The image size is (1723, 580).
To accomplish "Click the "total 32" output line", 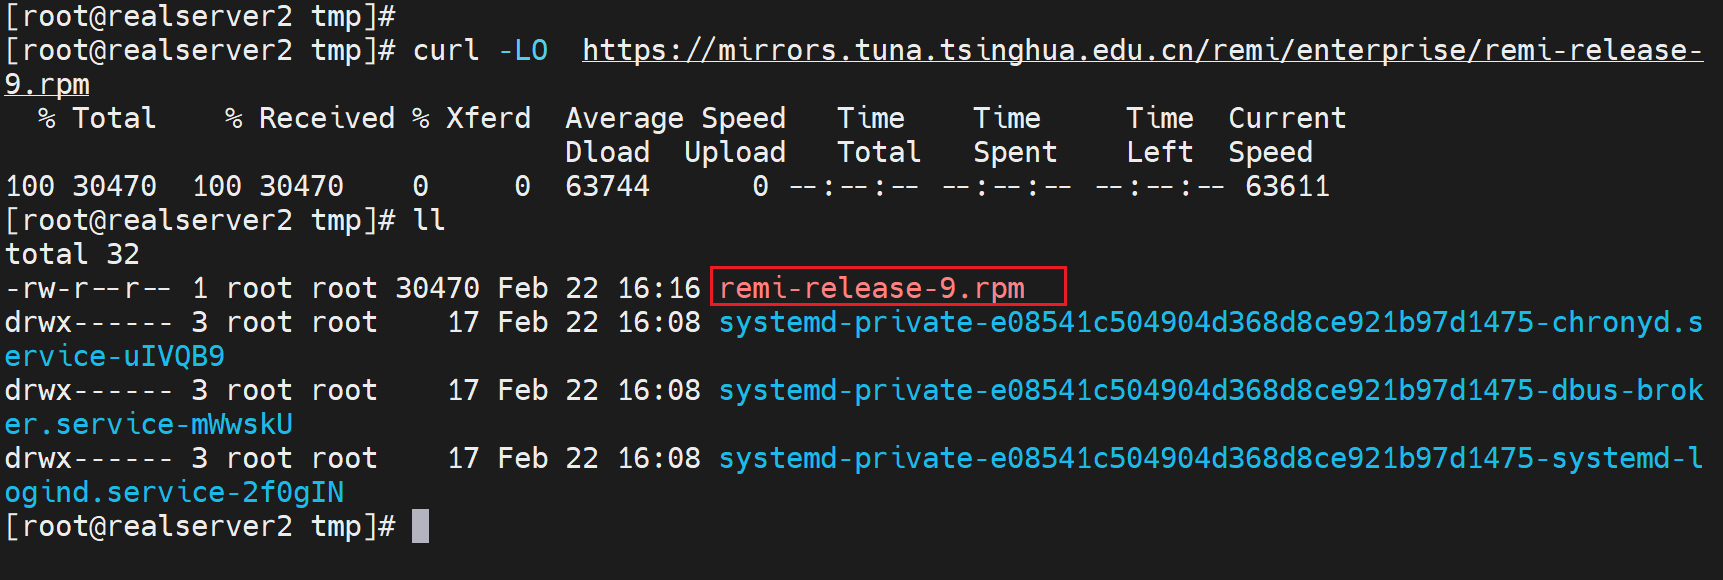I will [x=72, y=254].
